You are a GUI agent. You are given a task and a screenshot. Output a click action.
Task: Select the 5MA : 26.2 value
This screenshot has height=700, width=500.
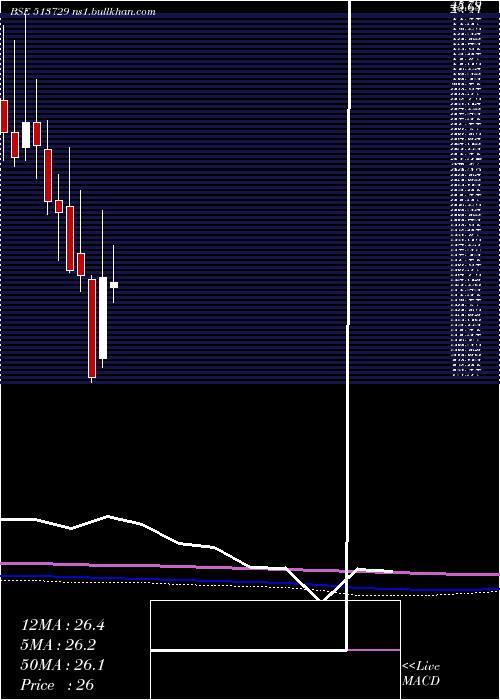click(58, 645)
